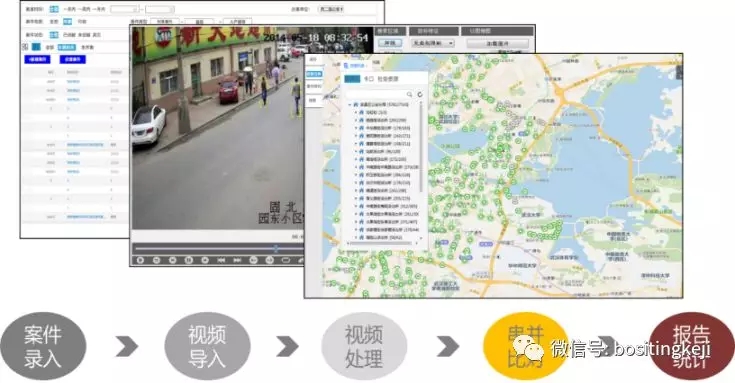This screenshot has width=735, height=383.
Task: Open the dropdown in video side panel
Action: coord(433,43)
